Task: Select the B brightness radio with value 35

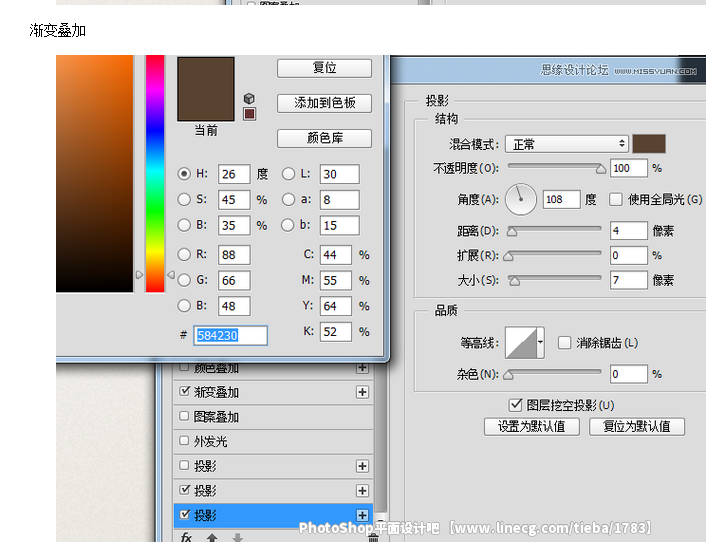Action: click(184, 225)
